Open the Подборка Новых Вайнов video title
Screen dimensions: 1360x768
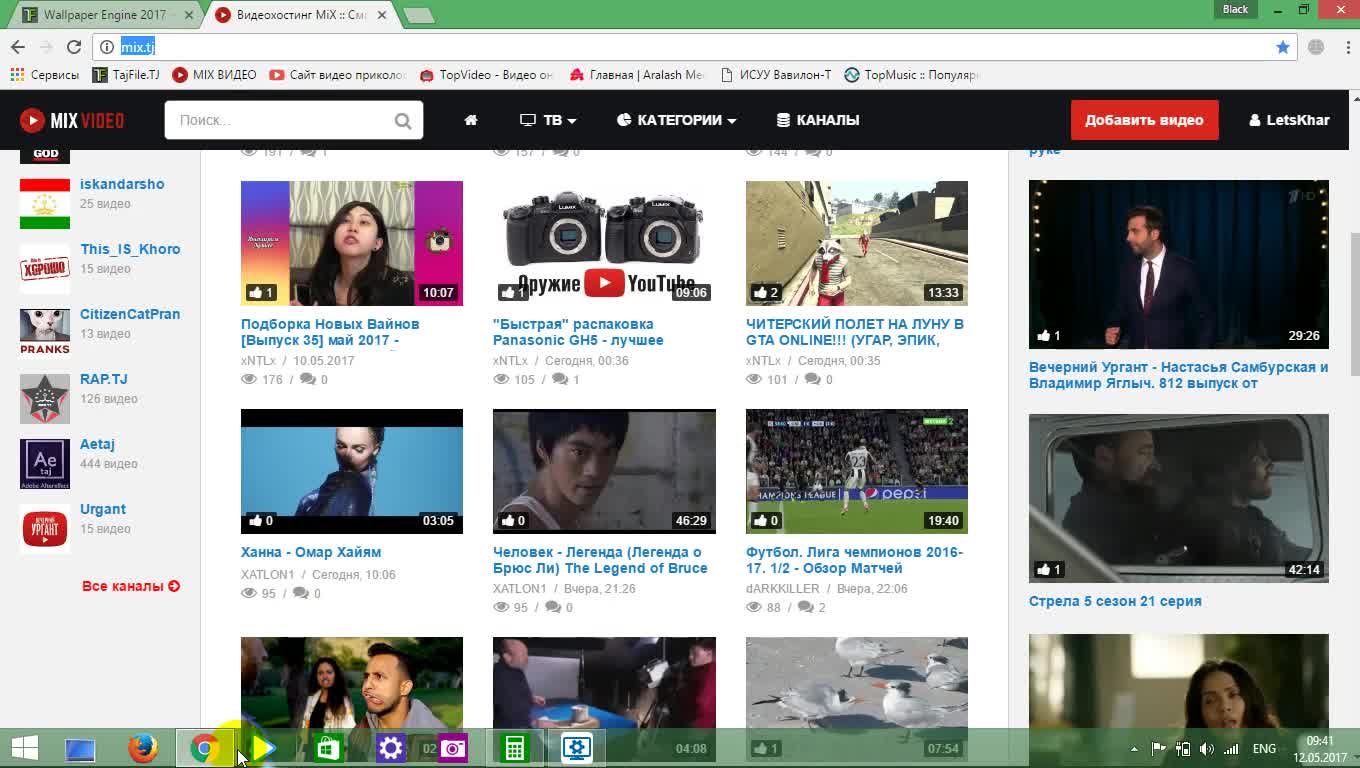(x=330, y=332)
